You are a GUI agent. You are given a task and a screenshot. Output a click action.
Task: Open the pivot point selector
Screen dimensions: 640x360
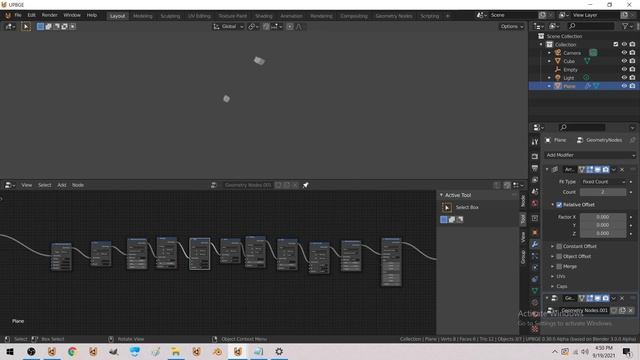[253, 27]
